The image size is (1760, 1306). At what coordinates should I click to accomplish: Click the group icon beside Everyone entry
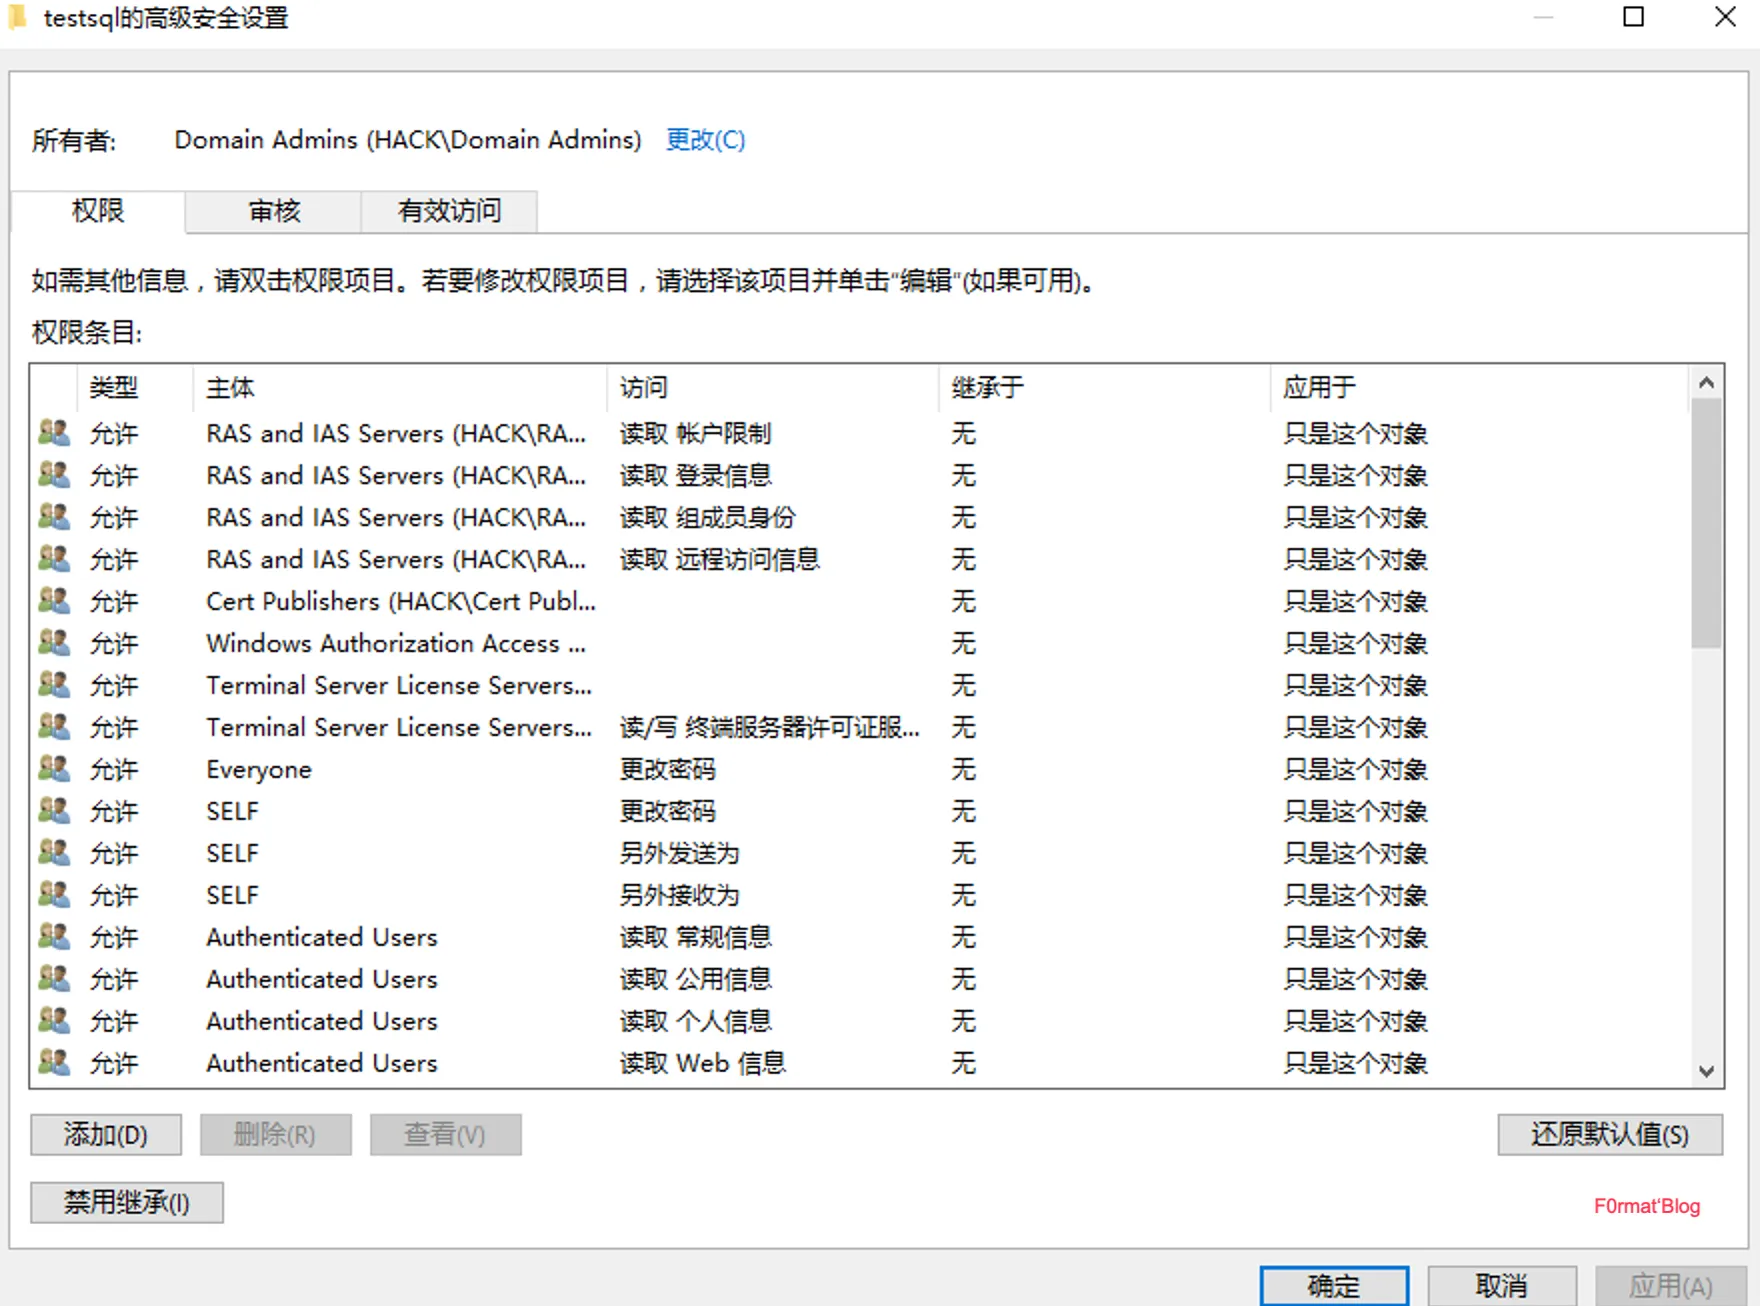point(54,768)
